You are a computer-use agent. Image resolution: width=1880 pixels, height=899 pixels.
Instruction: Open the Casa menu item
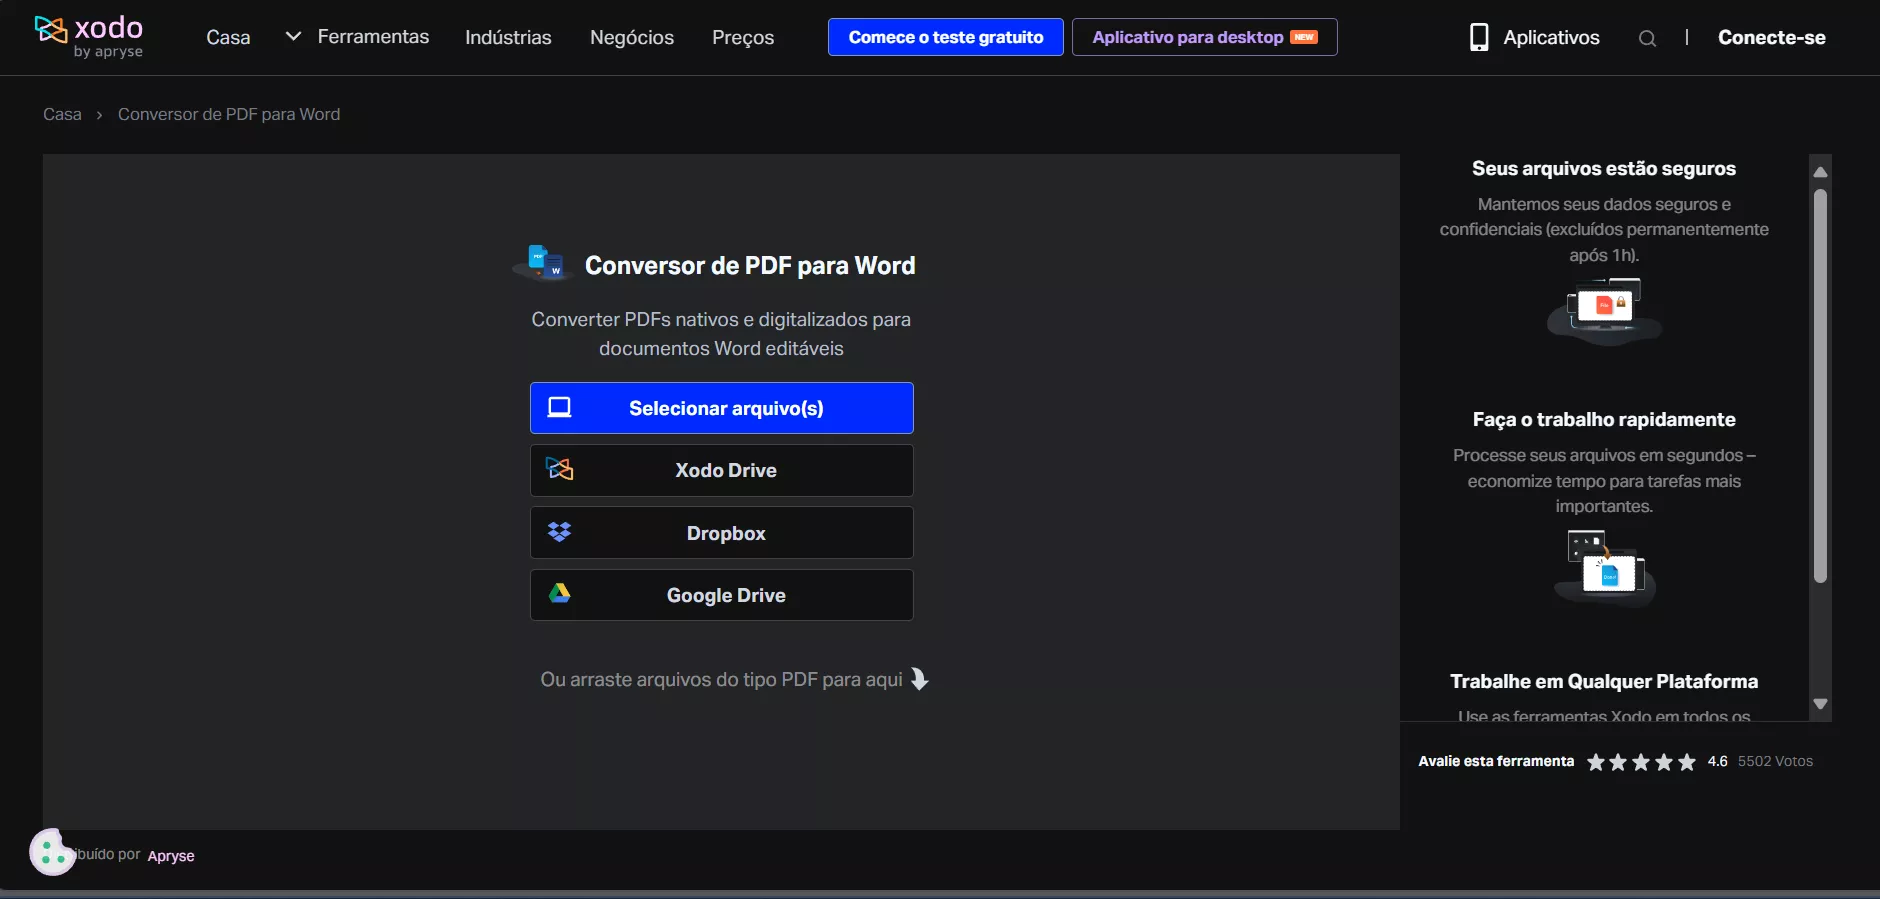228,37
